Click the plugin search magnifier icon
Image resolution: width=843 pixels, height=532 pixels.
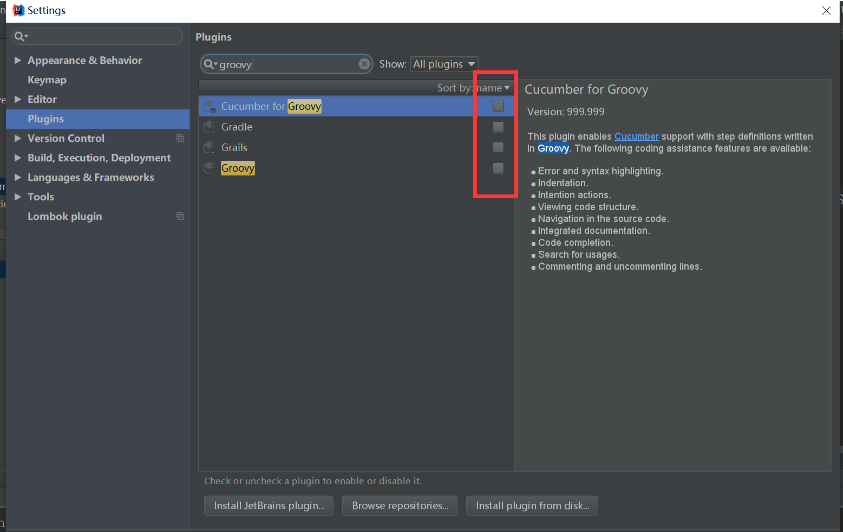[x=210, y=64]
